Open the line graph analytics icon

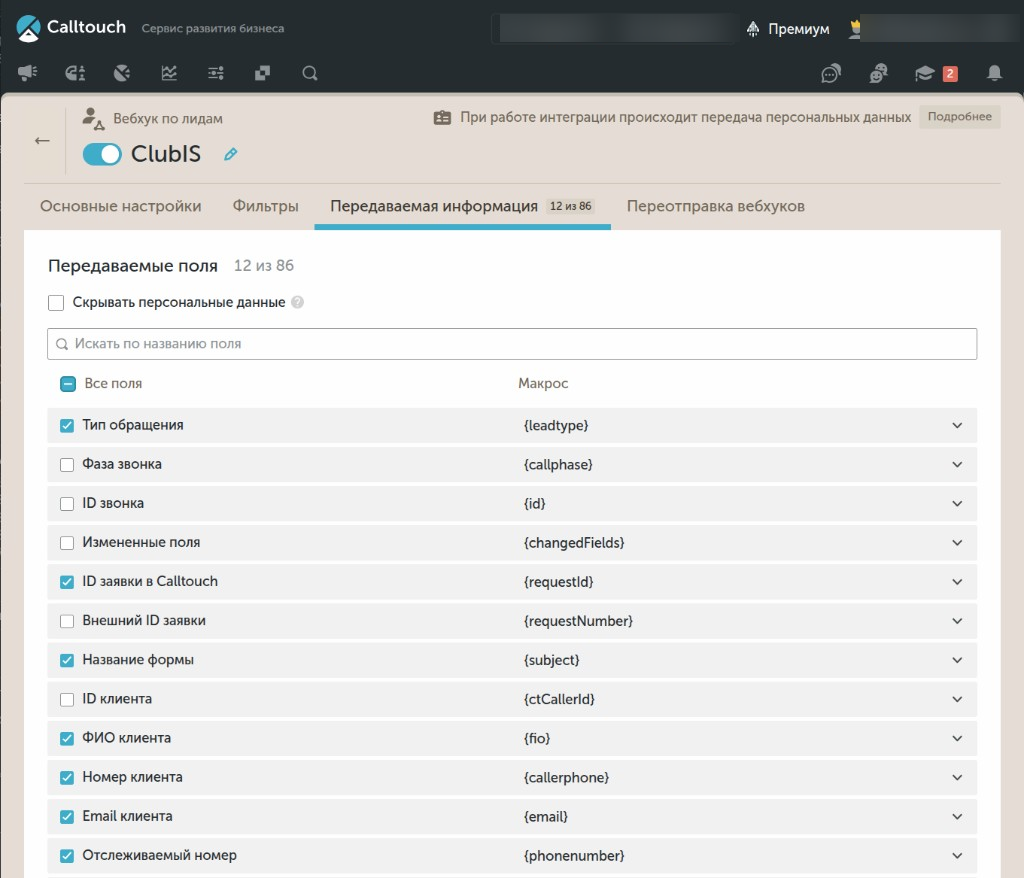169,73
